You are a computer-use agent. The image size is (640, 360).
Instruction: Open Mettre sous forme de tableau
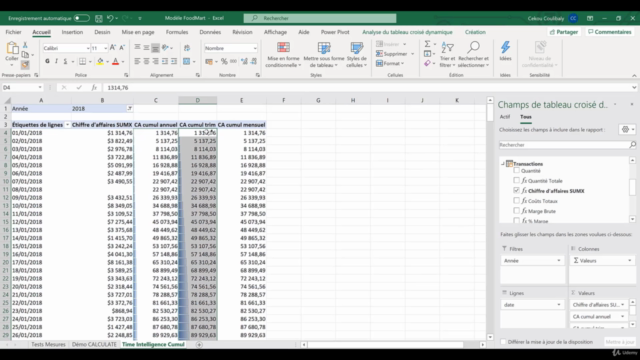pyautogui.click(x=324, y=54)
